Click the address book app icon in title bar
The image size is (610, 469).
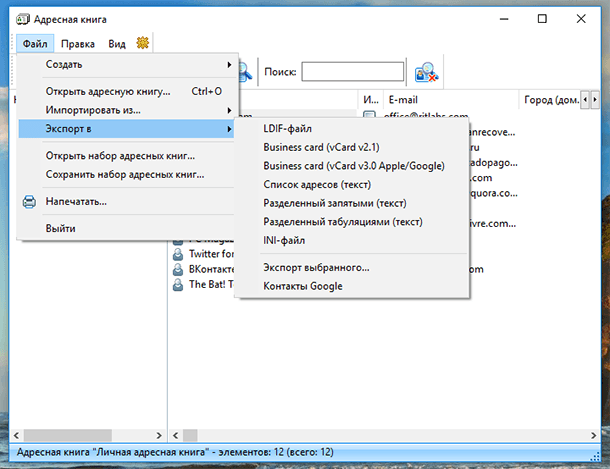click(23, 19)
